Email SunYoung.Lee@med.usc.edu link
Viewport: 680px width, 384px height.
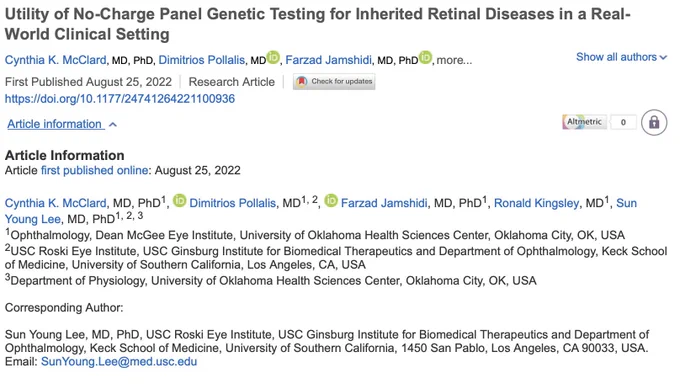click(119, 362)
